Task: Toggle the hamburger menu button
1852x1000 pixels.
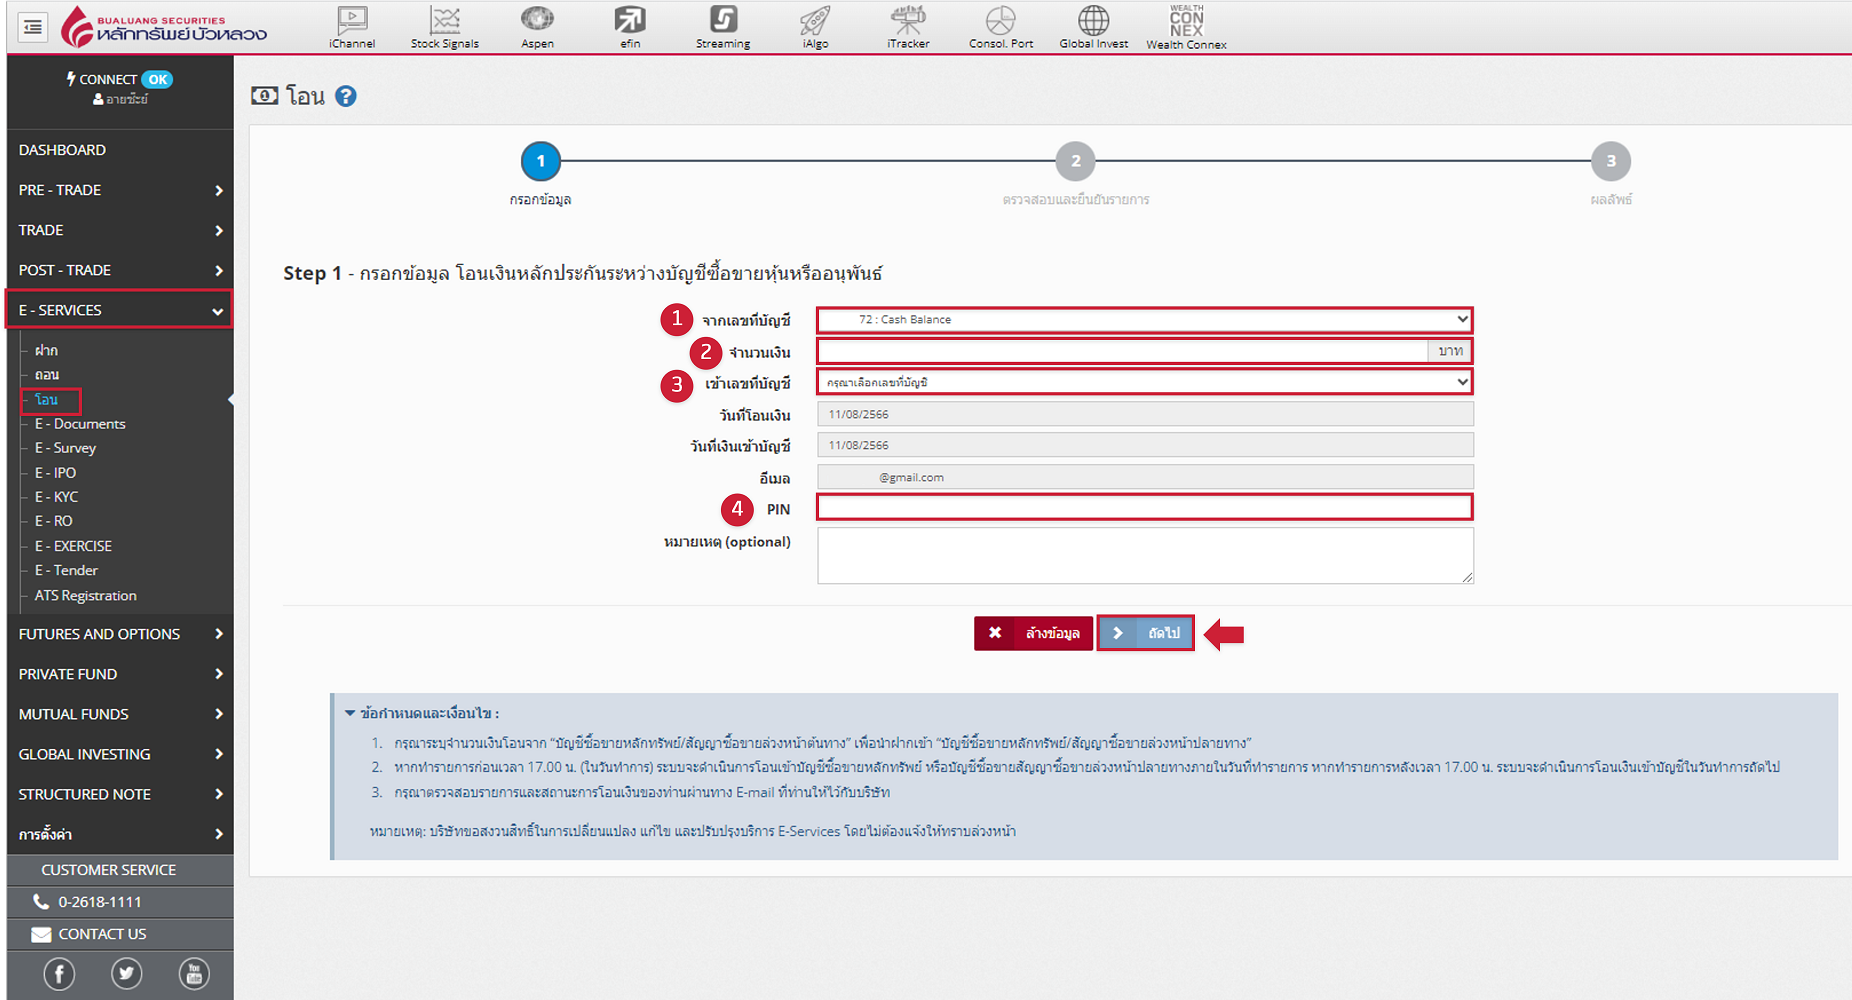Action: (x=33, y=27)
